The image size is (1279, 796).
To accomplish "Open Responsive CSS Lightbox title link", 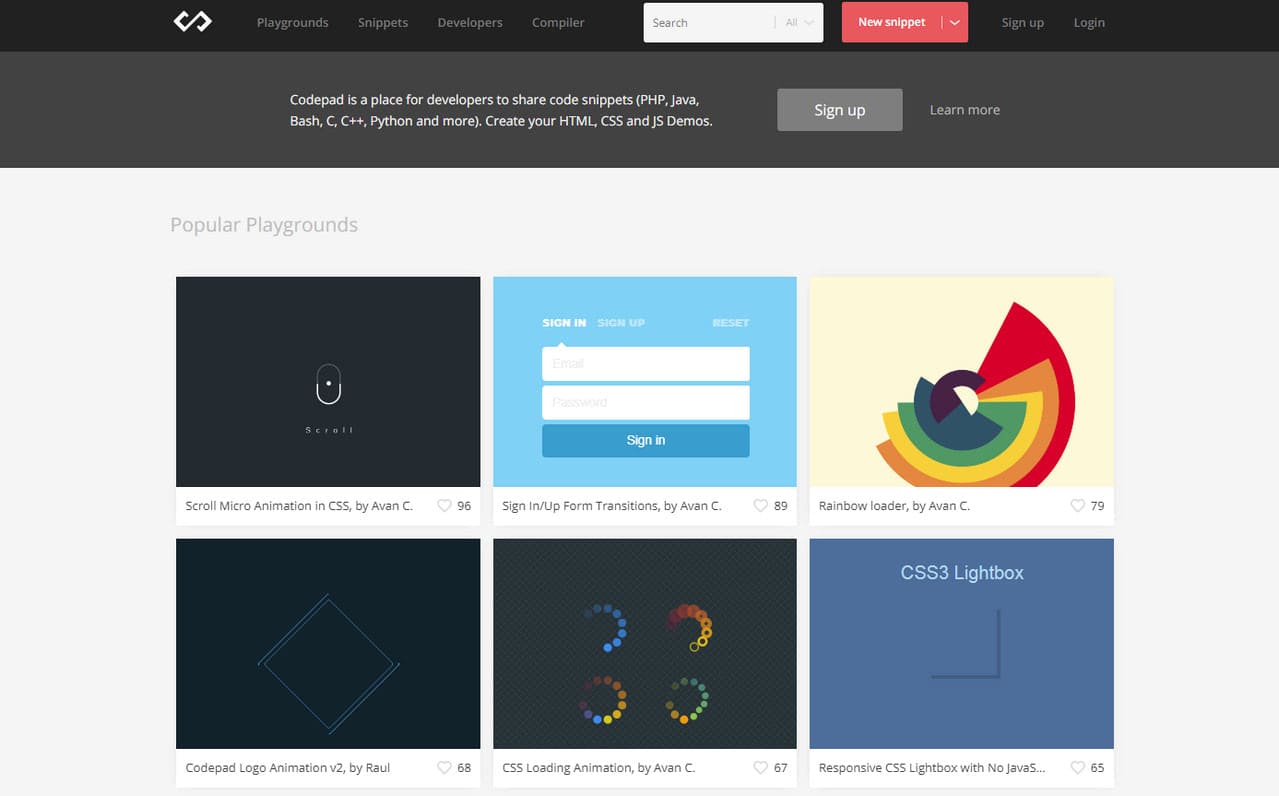I will 932,768.
